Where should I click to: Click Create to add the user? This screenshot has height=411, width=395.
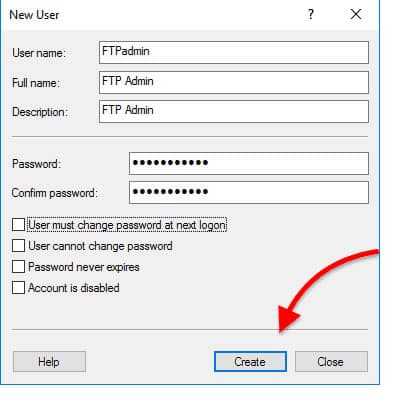[x=250, y=361]
